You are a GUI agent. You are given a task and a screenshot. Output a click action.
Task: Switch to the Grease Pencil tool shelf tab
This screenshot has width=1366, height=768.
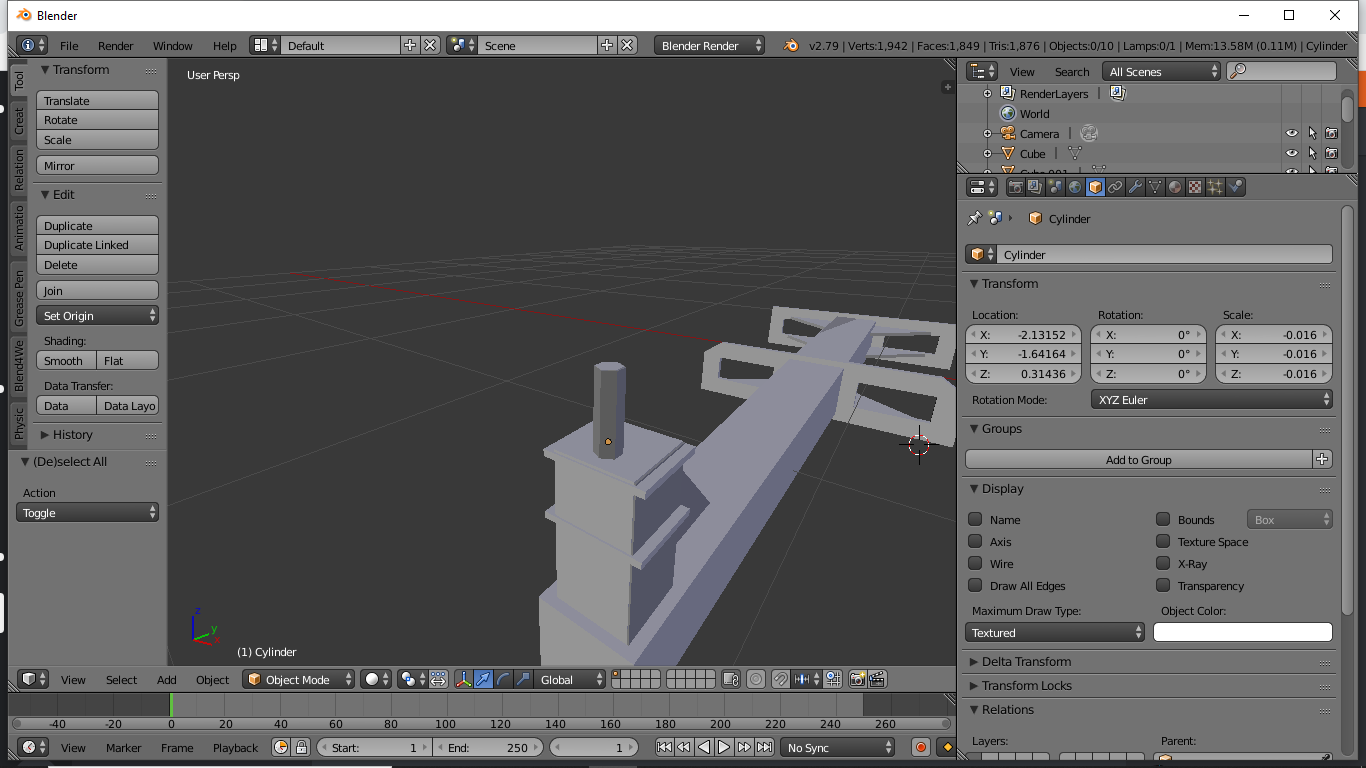tap(18, 297)
